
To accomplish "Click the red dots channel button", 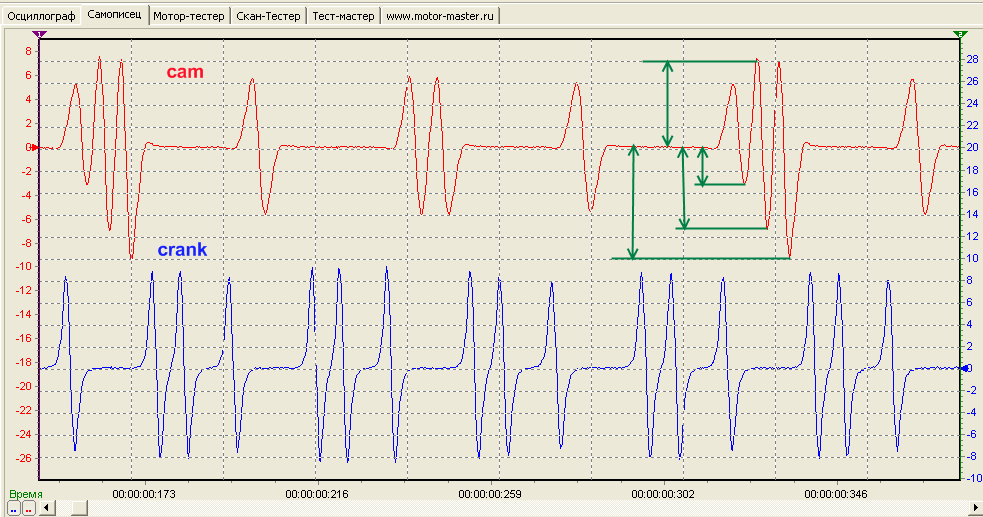I will pyautogui.click(x=29, y=509).
